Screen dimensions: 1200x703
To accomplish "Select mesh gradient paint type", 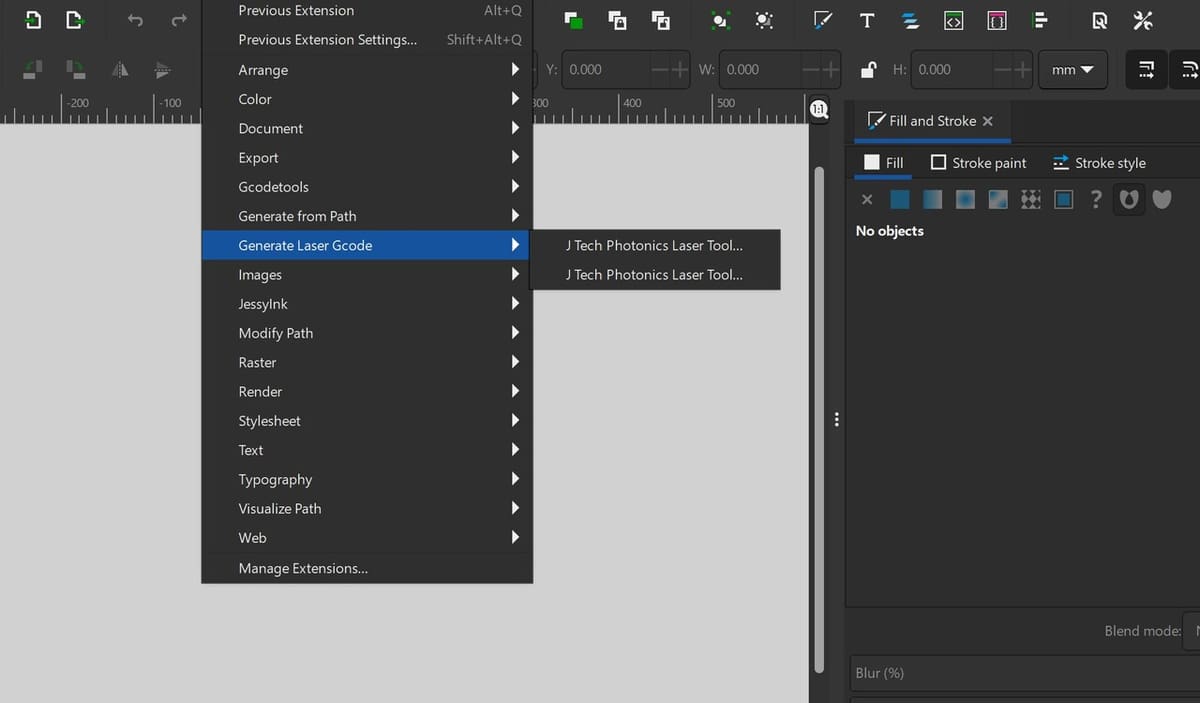I will coord(998,200).
